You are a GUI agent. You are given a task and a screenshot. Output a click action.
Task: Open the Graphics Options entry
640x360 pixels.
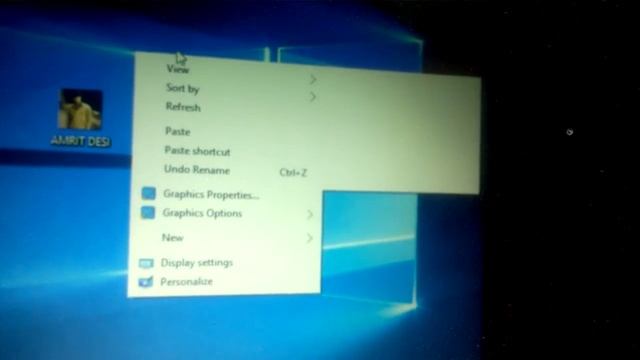(x=202, y=213)
